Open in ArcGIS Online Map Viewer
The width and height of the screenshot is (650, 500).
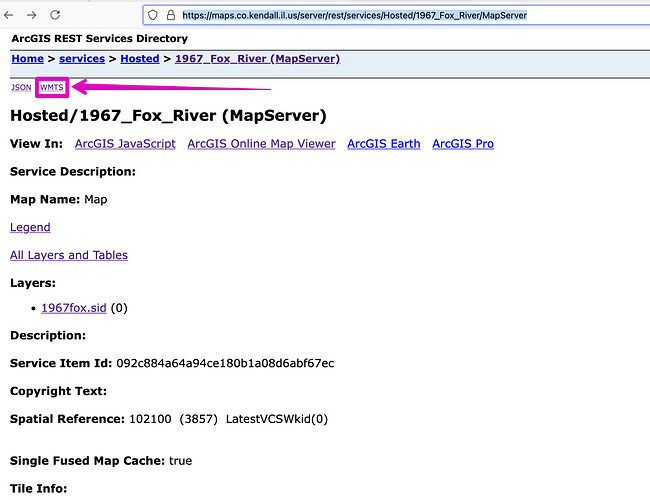pos(261,144)
